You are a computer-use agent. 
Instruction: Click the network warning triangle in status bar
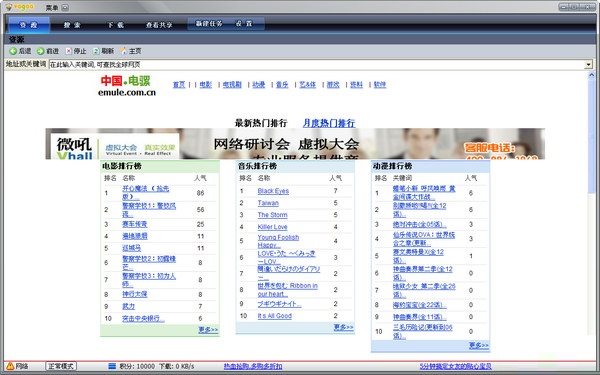click(10, 366)
